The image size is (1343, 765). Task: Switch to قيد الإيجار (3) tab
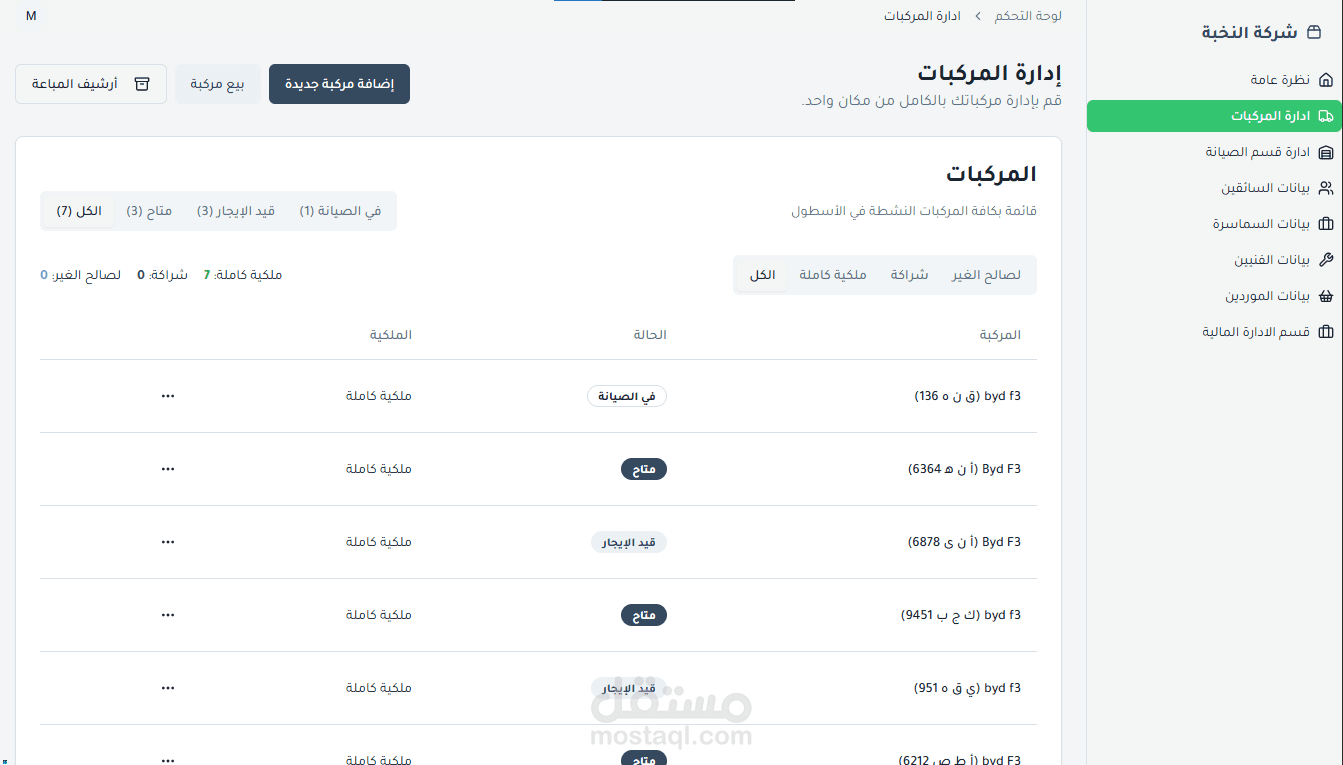[236, 211]
